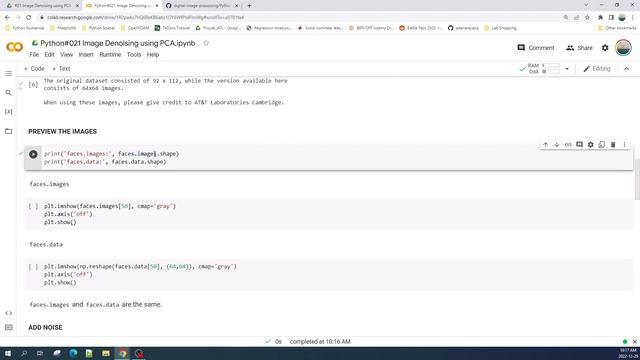This screenshot has width=640, height=360.
Task: Open taskbar search
Action: click(x=24, y=353)
